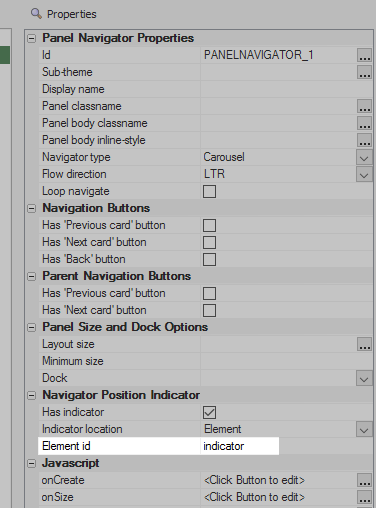
Task: Click onSize '<Click Button to edit>' text
Action: point(254,497)
